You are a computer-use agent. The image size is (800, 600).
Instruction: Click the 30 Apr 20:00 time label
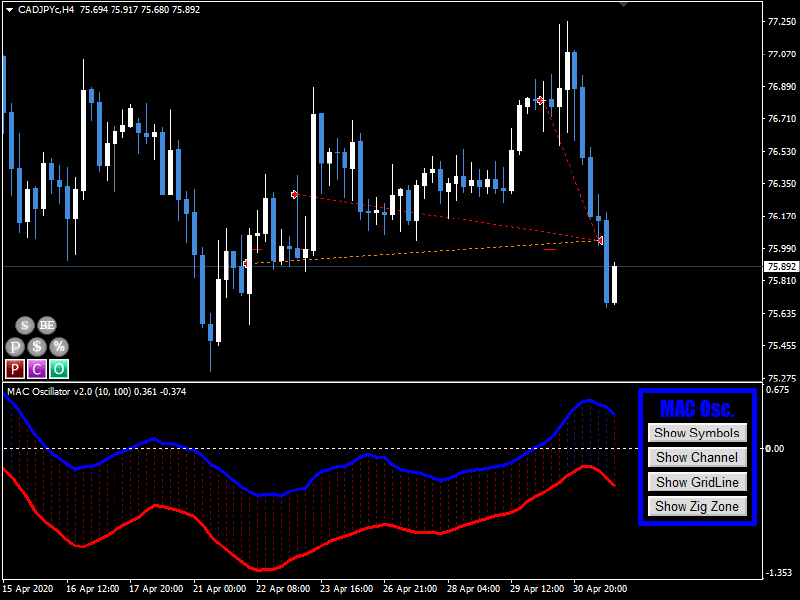point(600,588)
